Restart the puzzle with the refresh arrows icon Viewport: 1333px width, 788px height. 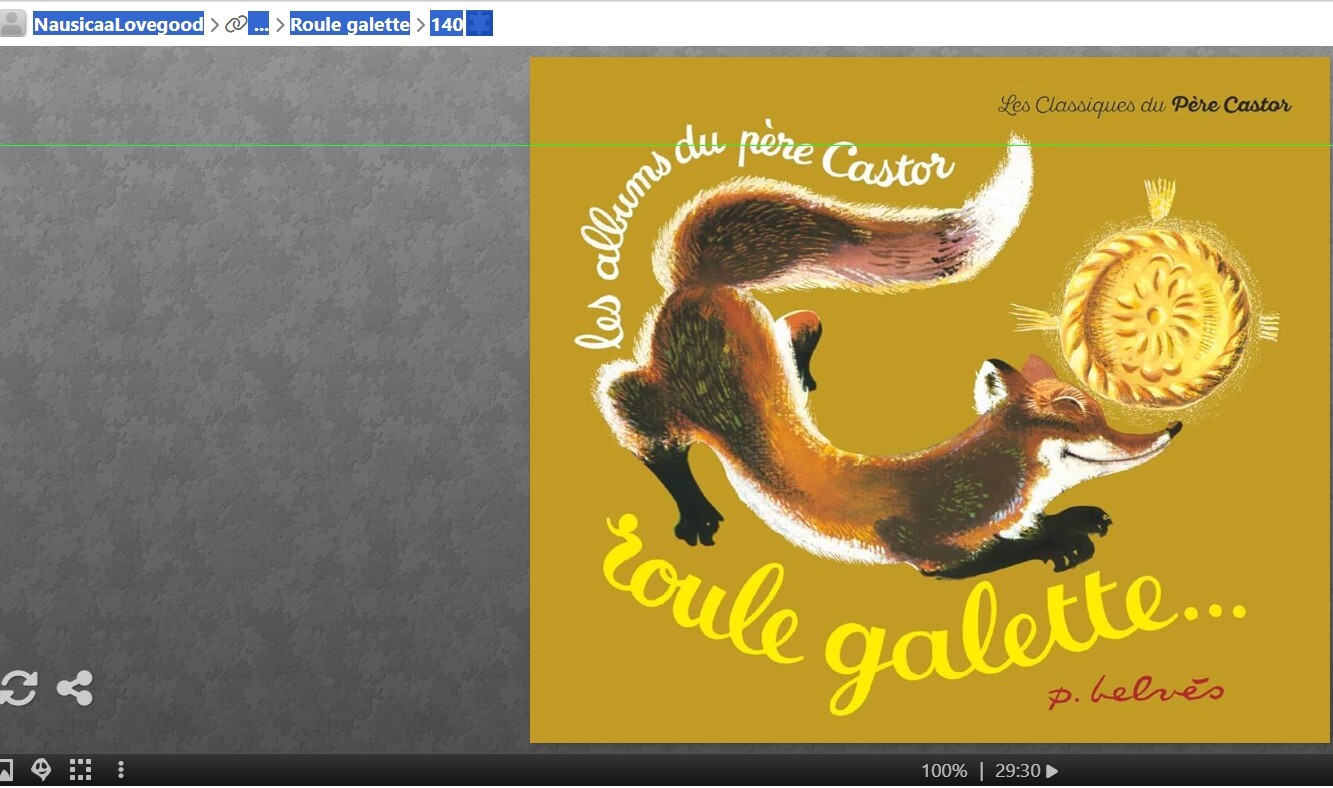[x=17, y=688]
